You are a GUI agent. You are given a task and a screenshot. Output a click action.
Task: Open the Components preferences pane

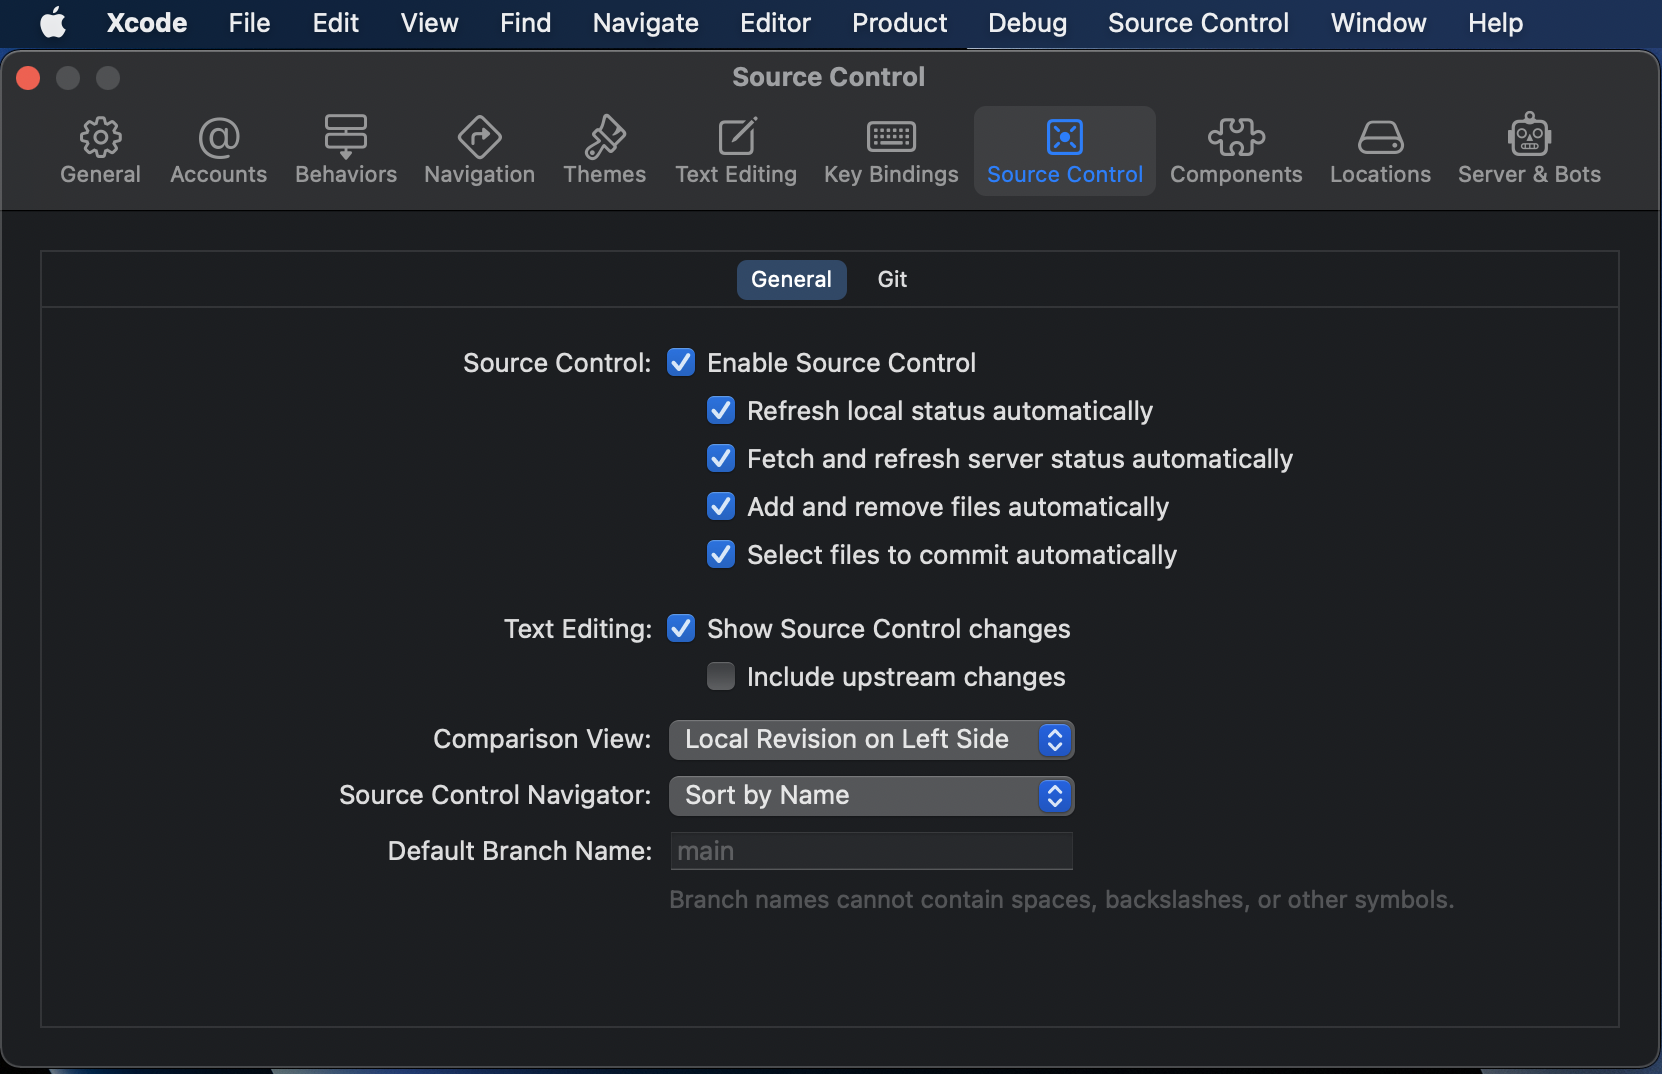click(1236, 150)
